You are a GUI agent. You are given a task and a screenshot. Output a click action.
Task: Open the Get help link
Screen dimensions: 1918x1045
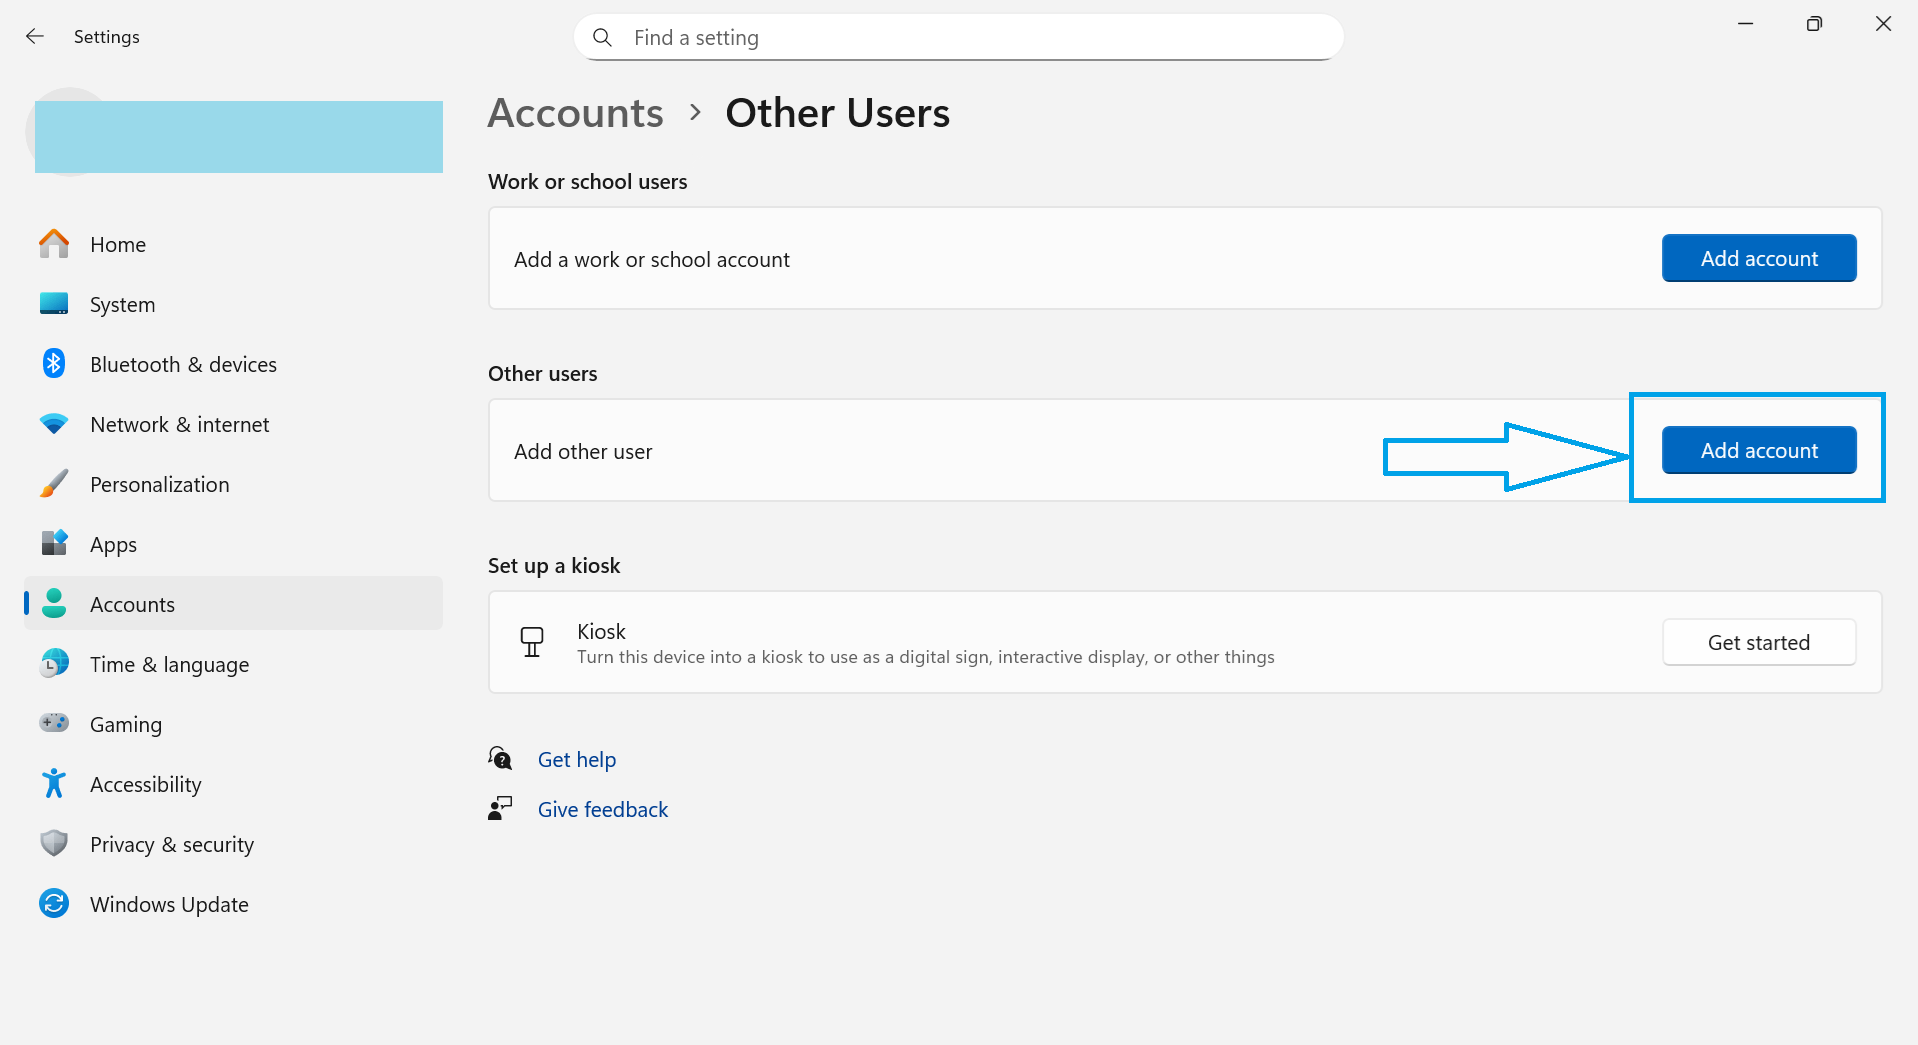(576, 759)
